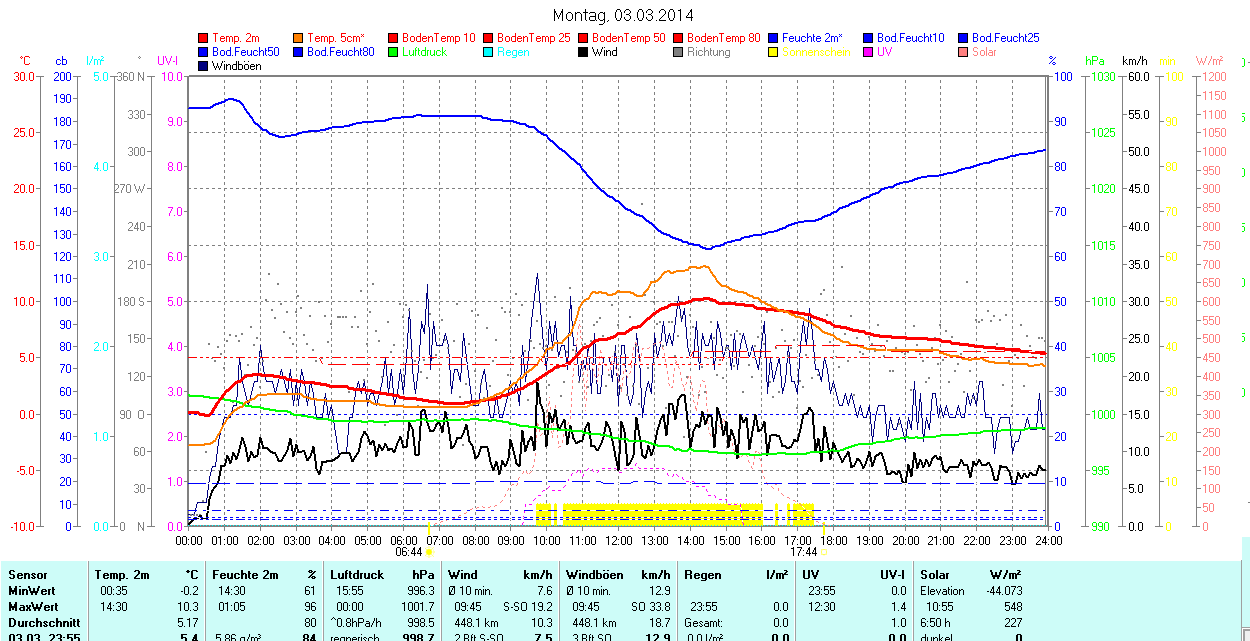Click the dark blue Windböen legend square
Screen dimensions: 1250x641
click(x=204, y=66)
